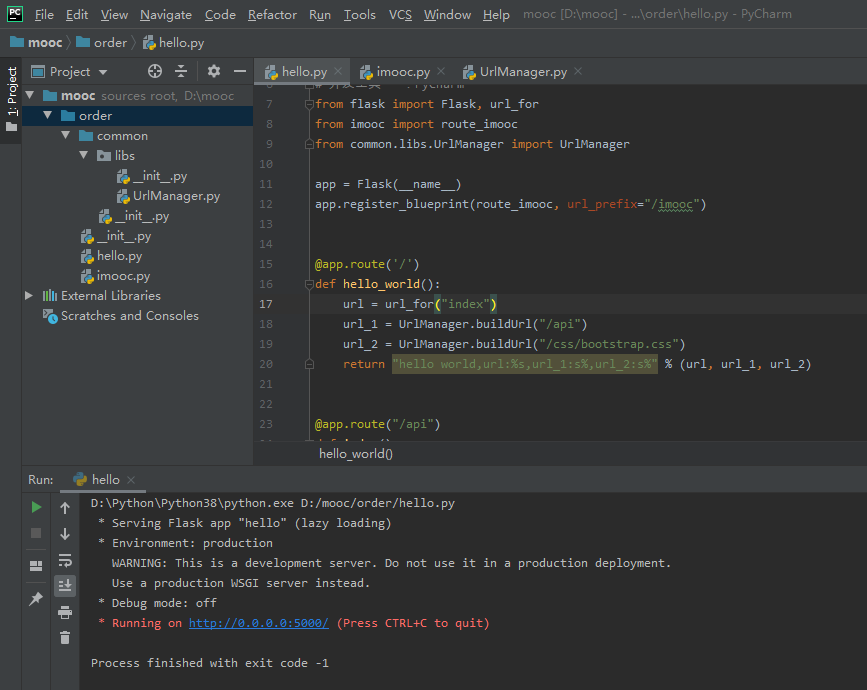Toggle soft-wrap in Run console
Screen dimensions: 867x690
click(x=65, y=560)
